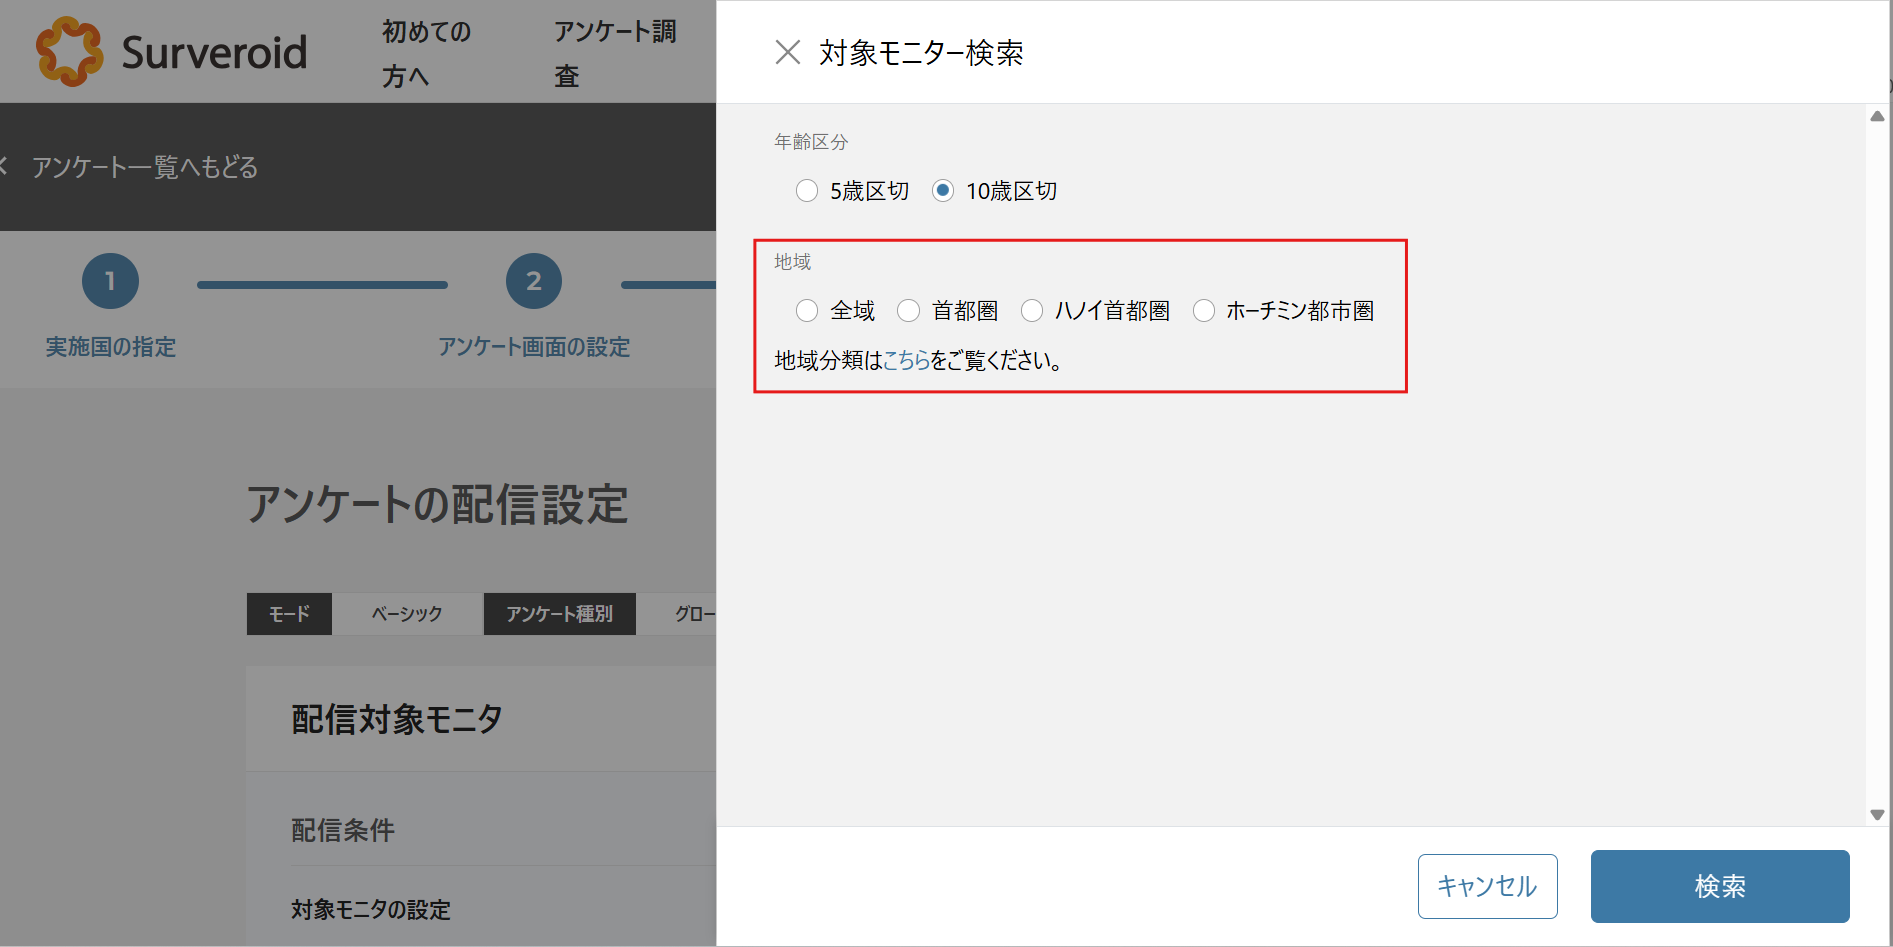Click step 1 circle 実施国の指定
The width and height of the screenshot is (1893, 947).
coord(110,282)
